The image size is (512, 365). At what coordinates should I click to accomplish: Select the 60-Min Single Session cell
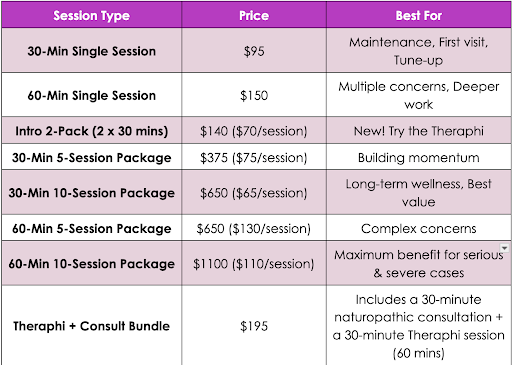92,95
